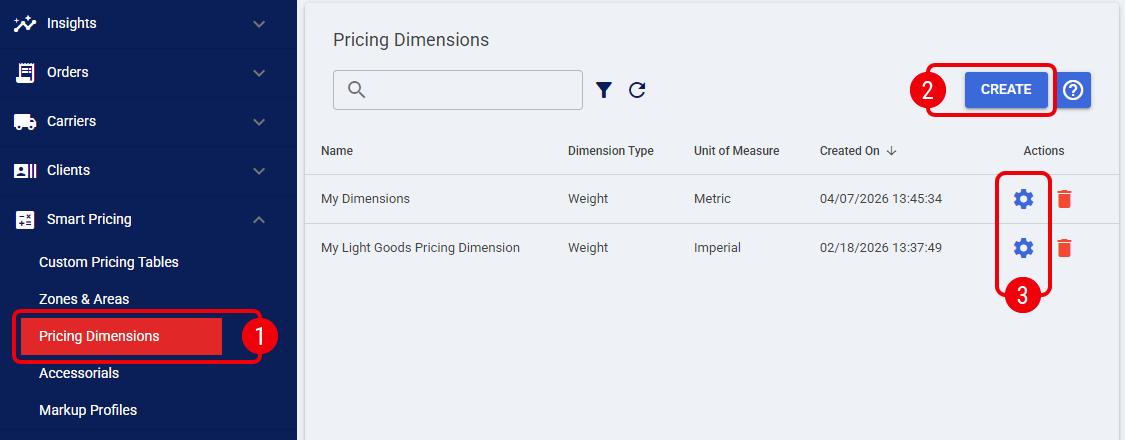The height and width of the screenshot is (440, 1125).
Task: Click the Carriers truck icon
Action: (25, 121)
